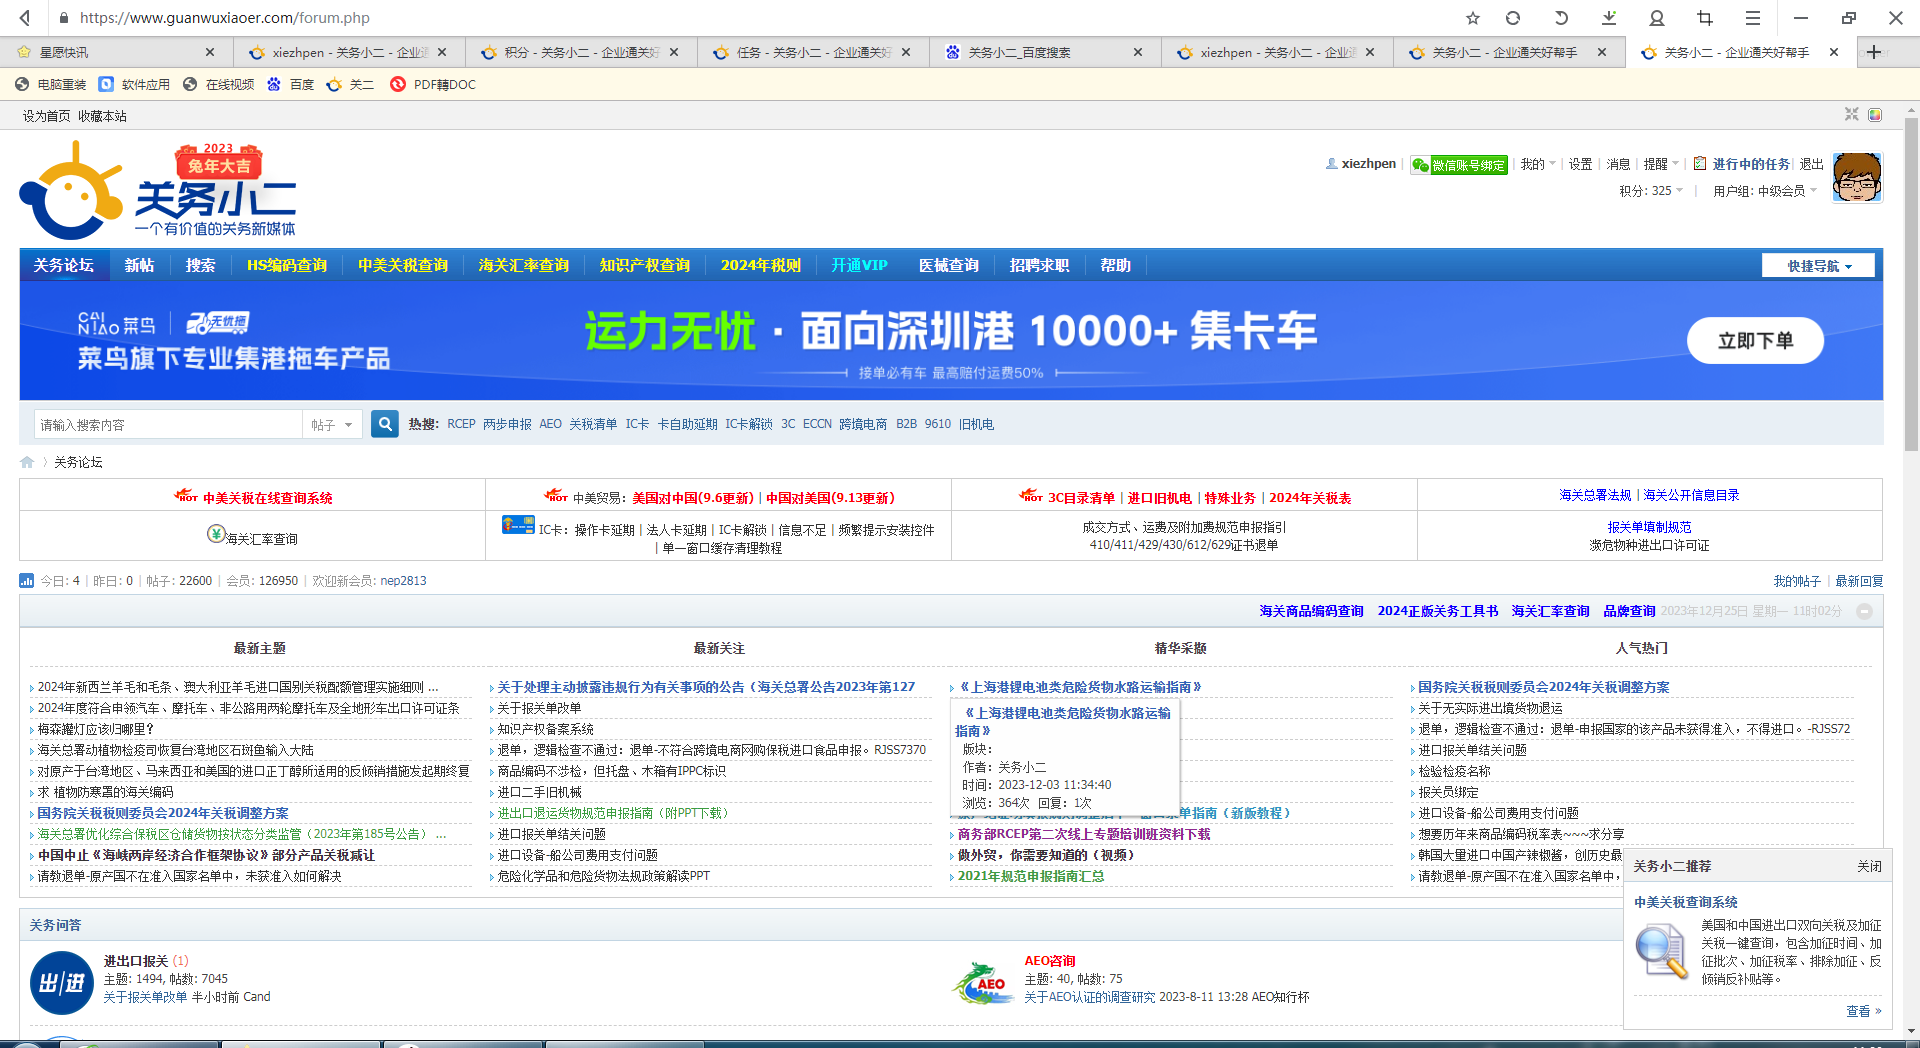Open the 2021年规范申报指南汇总 post
The width and height of the screenshot is (1920, 1048).
tap(1031, 876)
